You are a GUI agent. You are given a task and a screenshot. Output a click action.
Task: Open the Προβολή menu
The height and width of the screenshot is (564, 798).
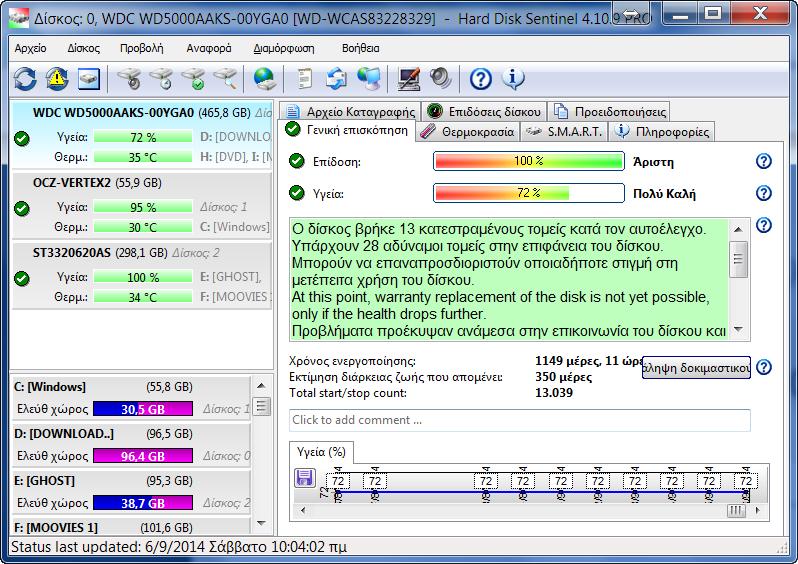tap(141, 48)
